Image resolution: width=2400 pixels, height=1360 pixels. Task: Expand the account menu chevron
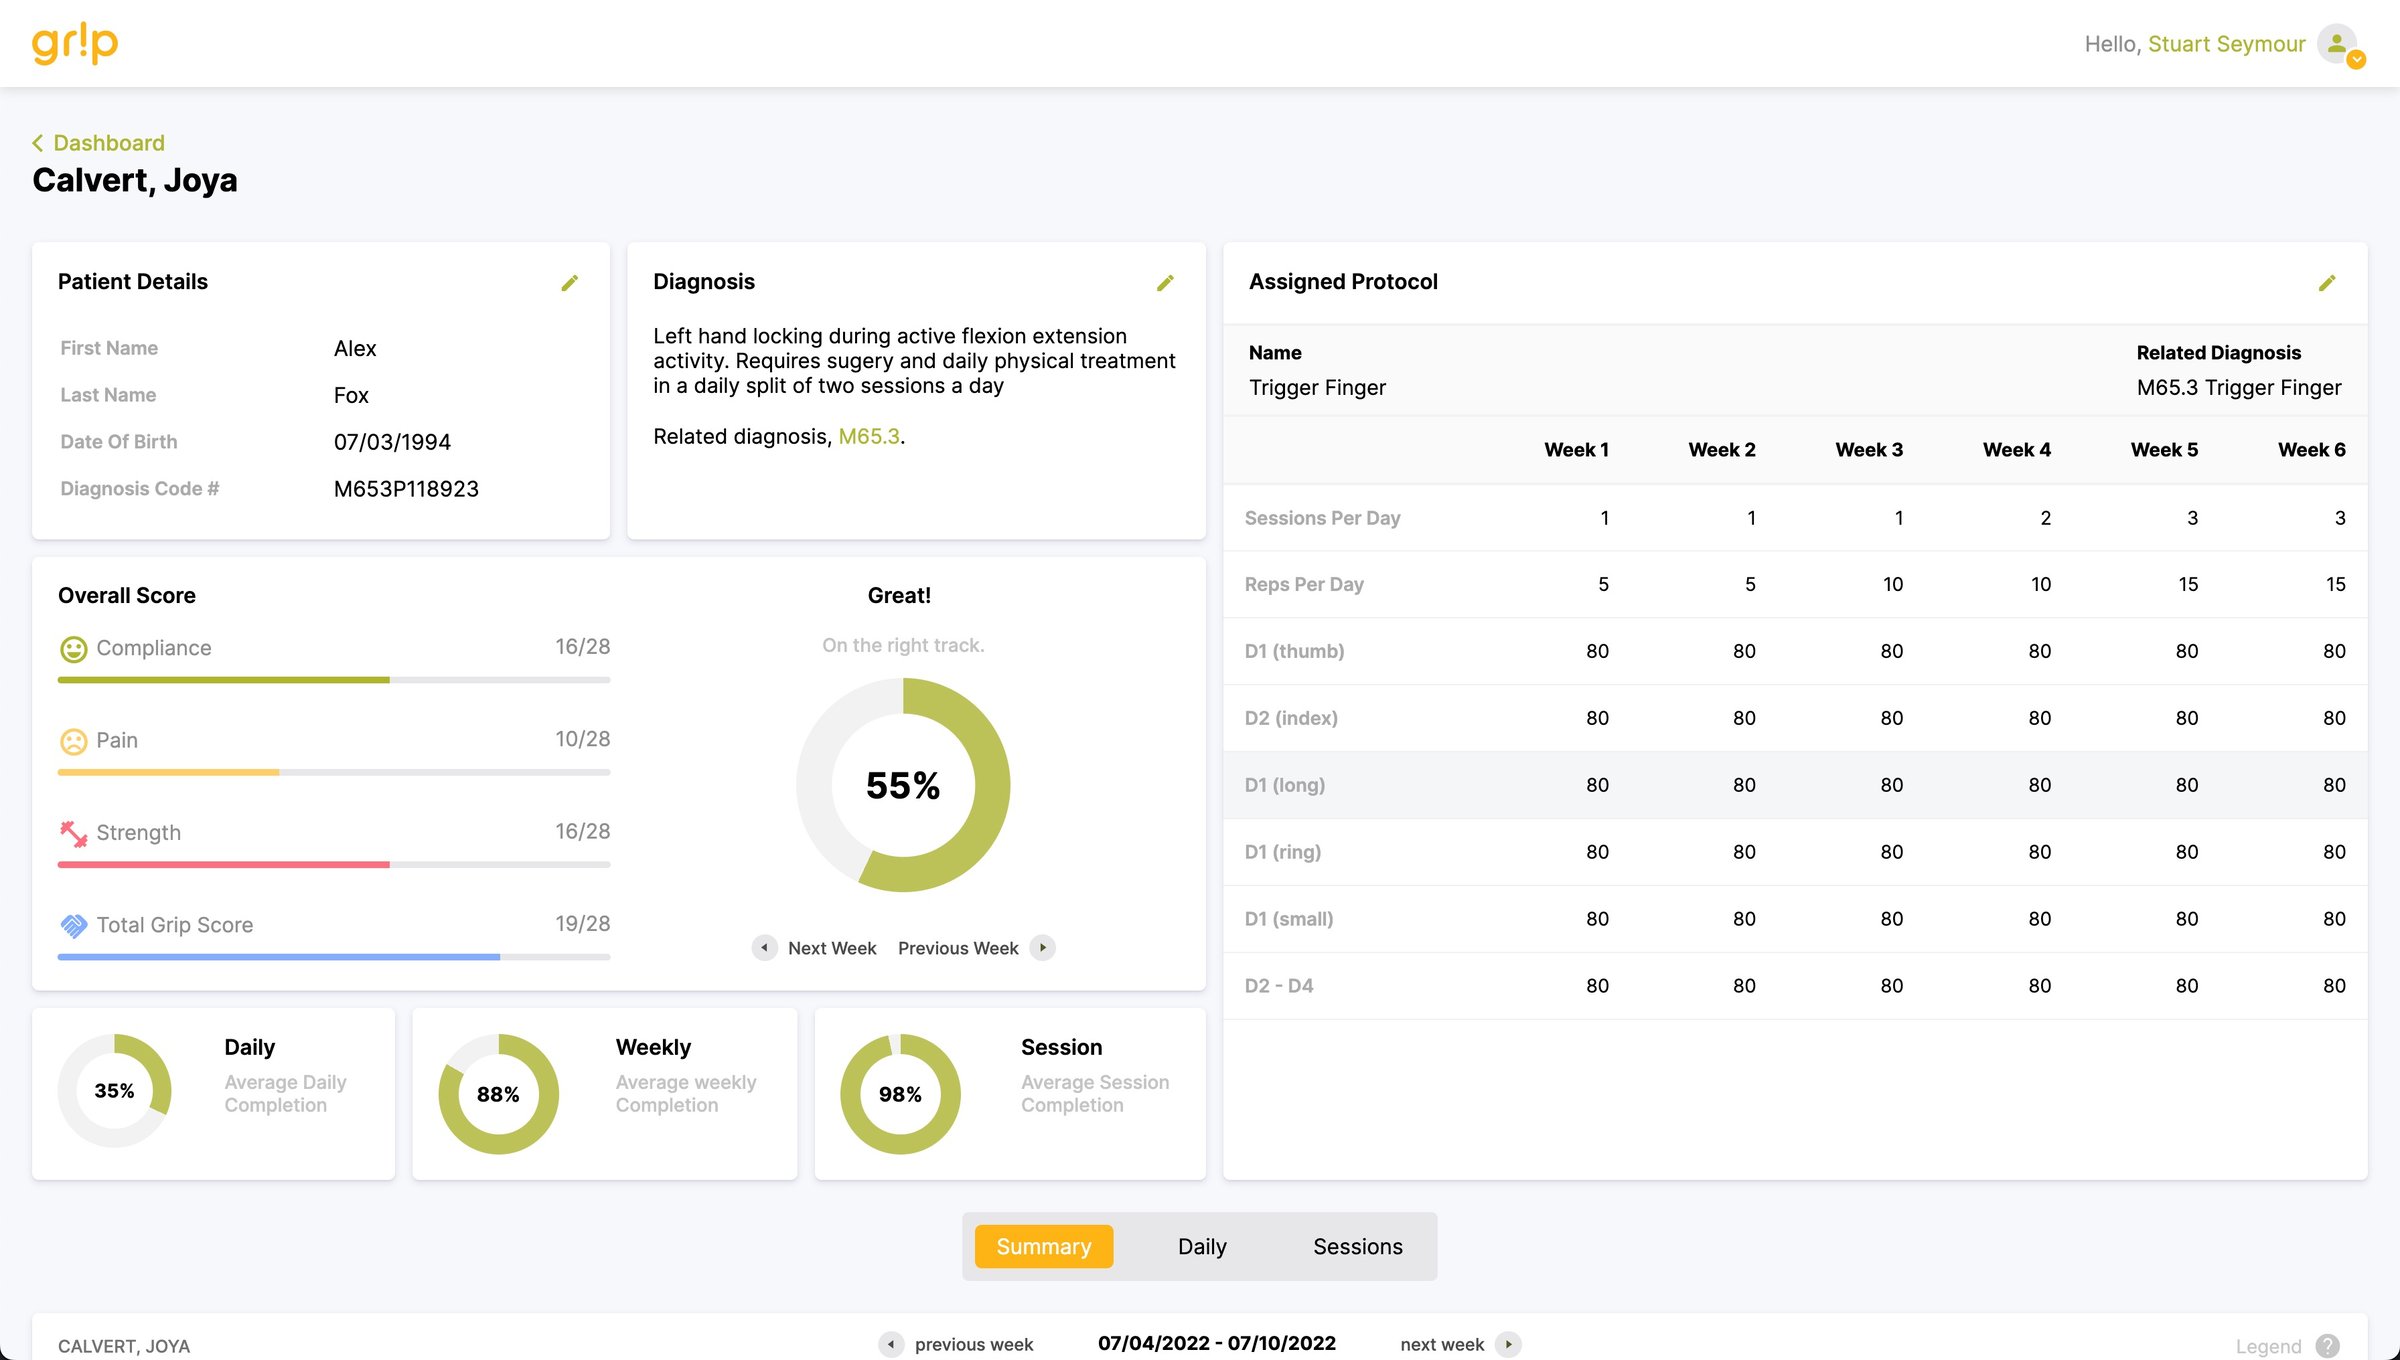coord(2356,59)
